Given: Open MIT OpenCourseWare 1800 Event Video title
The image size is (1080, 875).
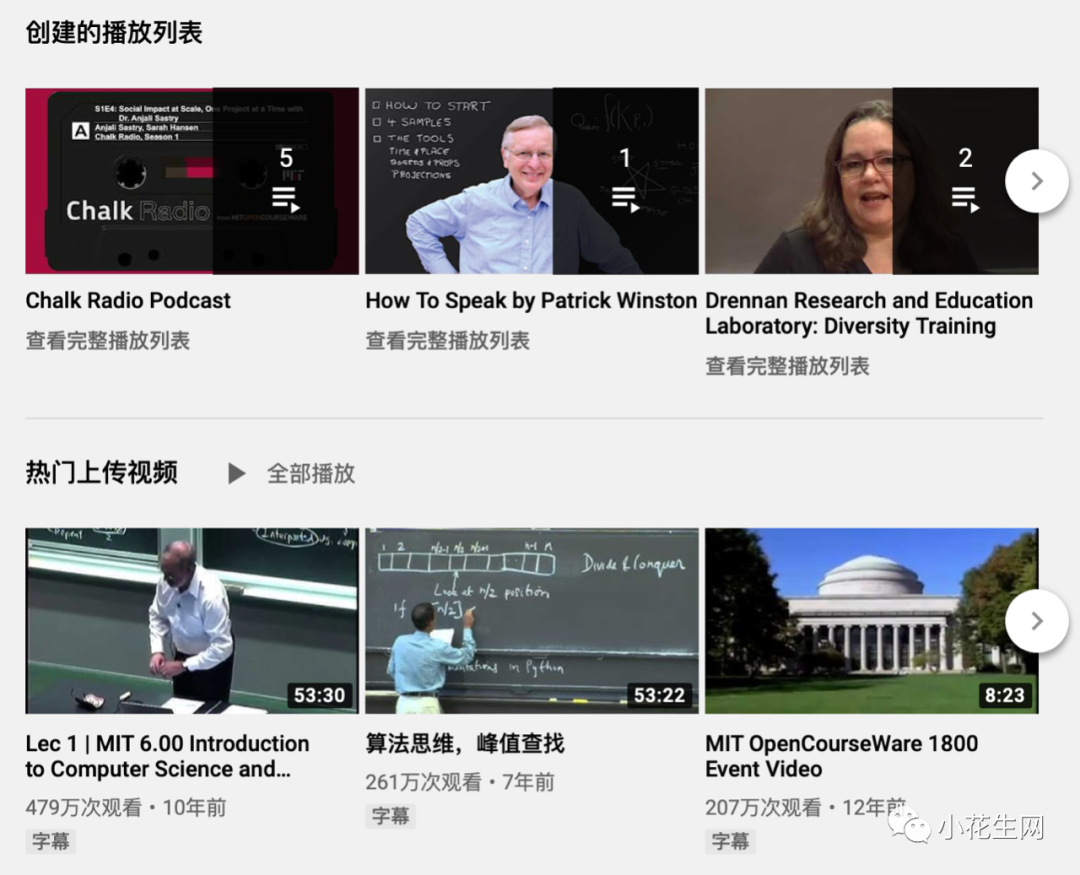Looking at the screenshot, I should 841,756.
